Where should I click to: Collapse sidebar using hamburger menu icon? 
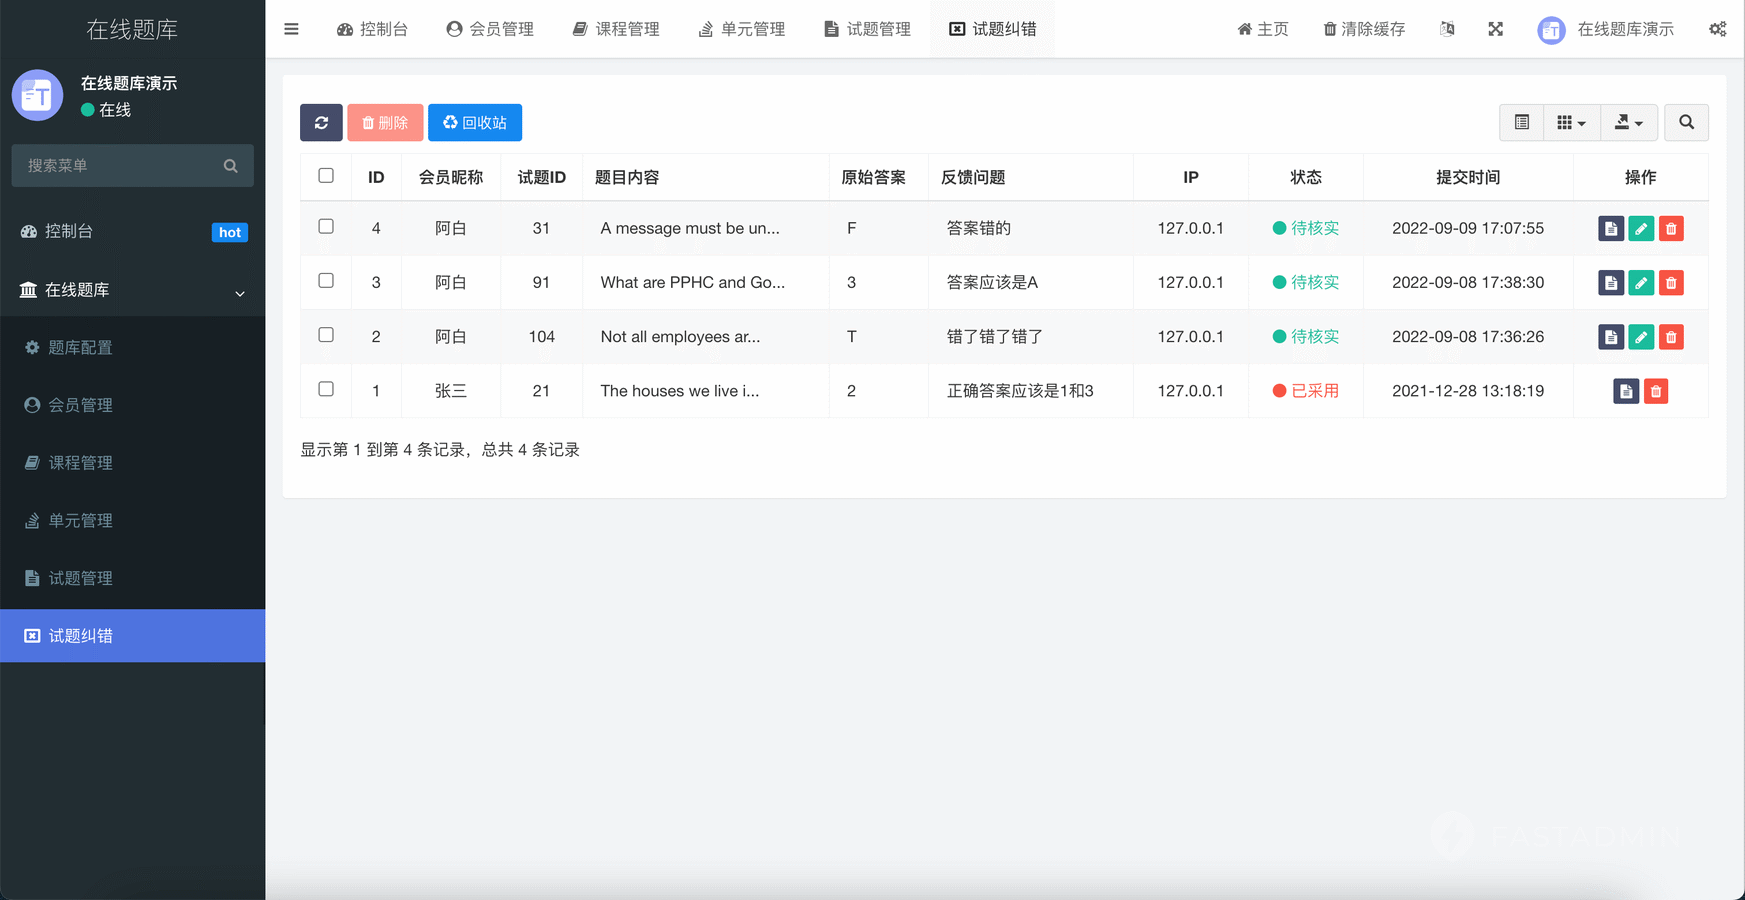click(291, 29)
